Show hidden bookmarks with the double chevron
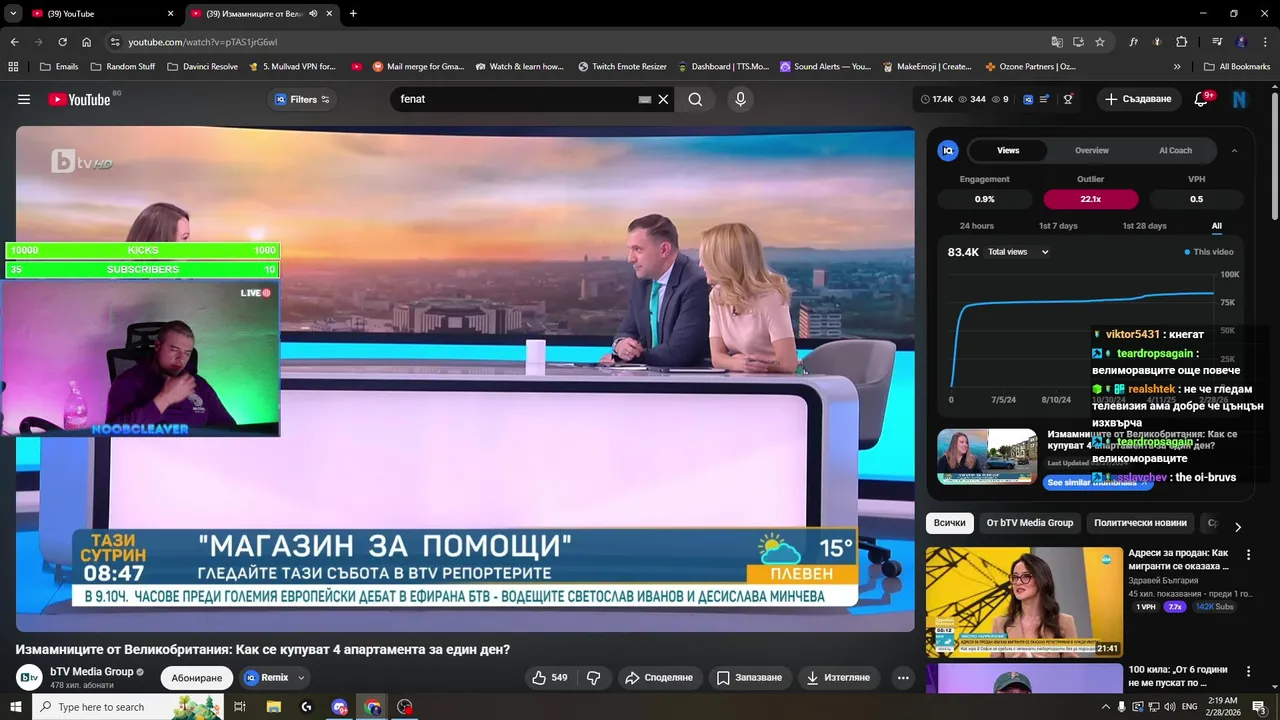 (x=1177, y=67)
